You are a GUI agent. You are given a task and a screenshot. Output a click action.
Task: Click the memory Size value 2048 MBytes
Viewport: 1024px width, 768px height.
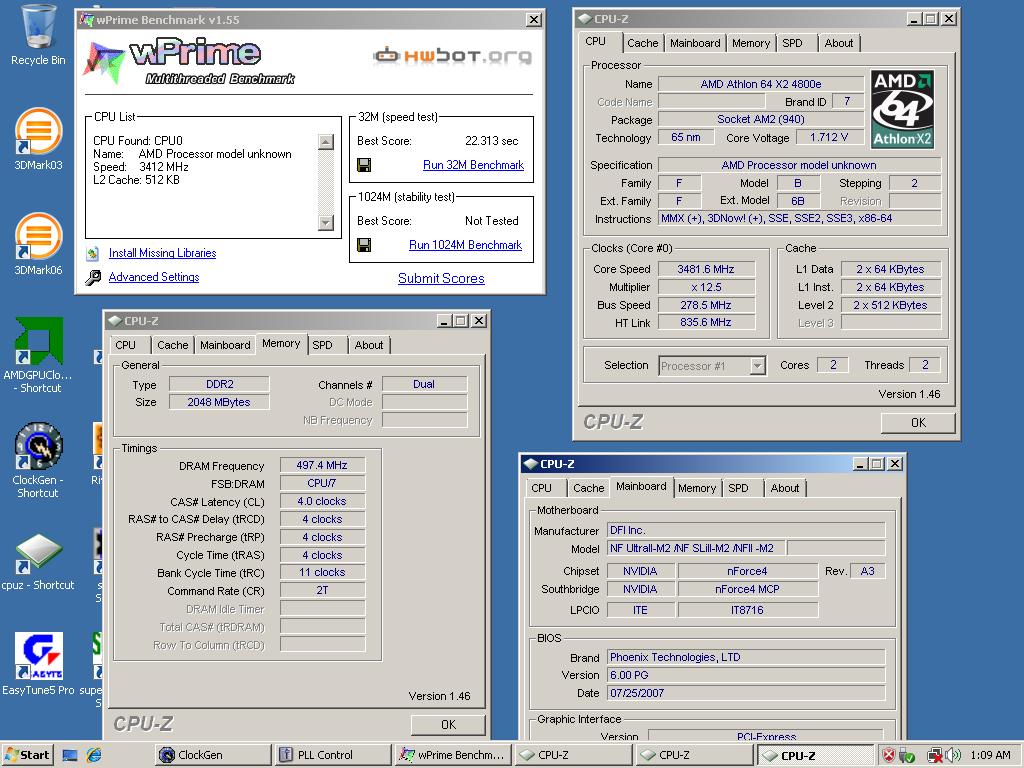pos(219,402)
